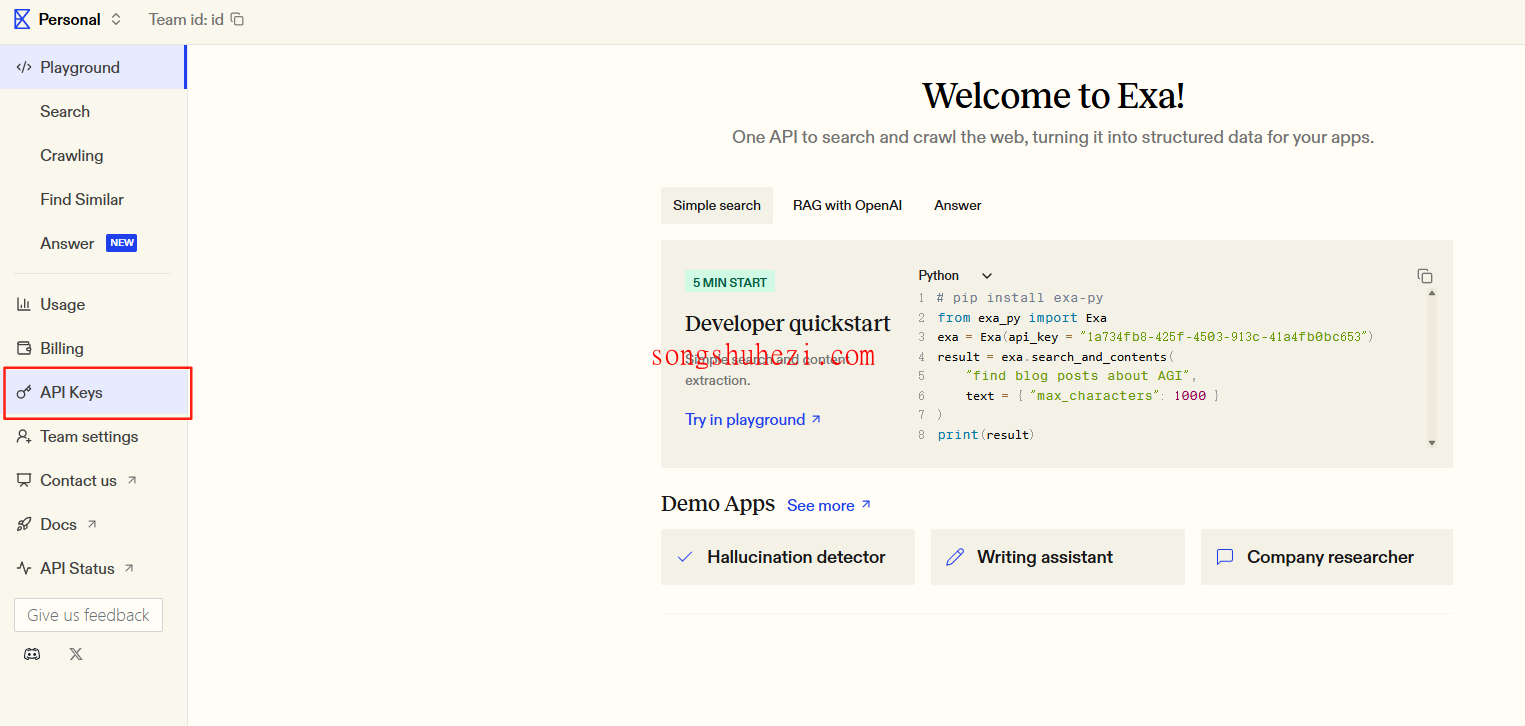Screen dimensions: 1525x726
Task: Open the Writing assistant demo
Action: tap(1058, 557)
